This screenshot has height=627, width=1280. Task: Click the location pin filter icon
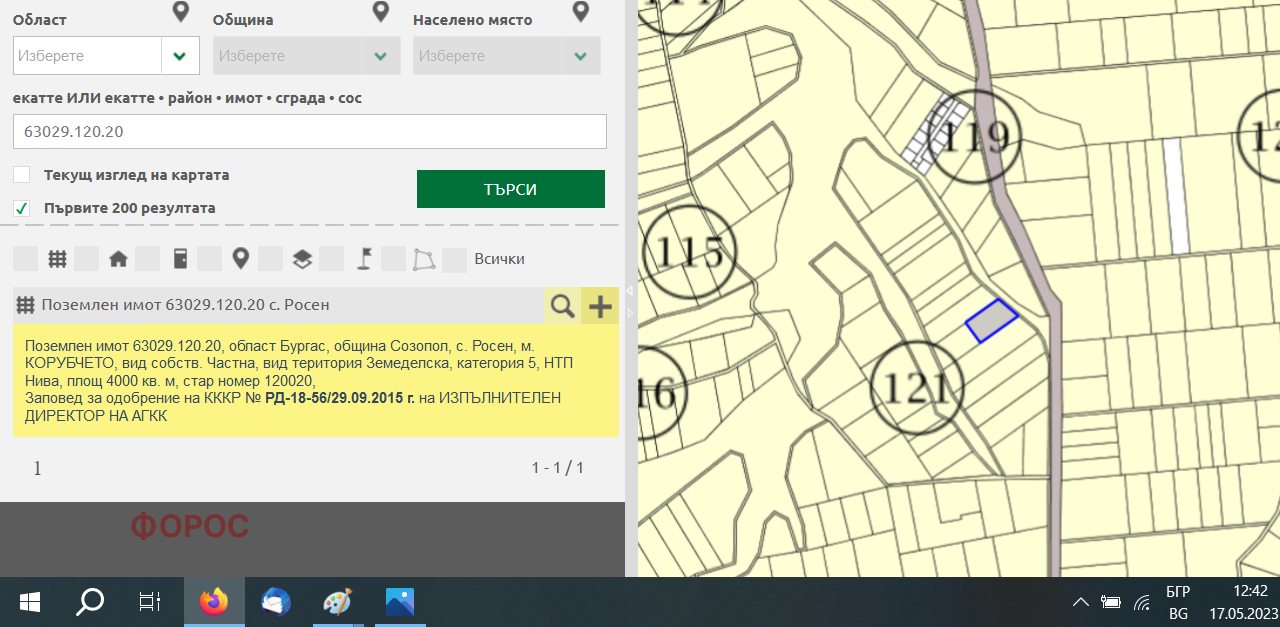tap(240, 258)
